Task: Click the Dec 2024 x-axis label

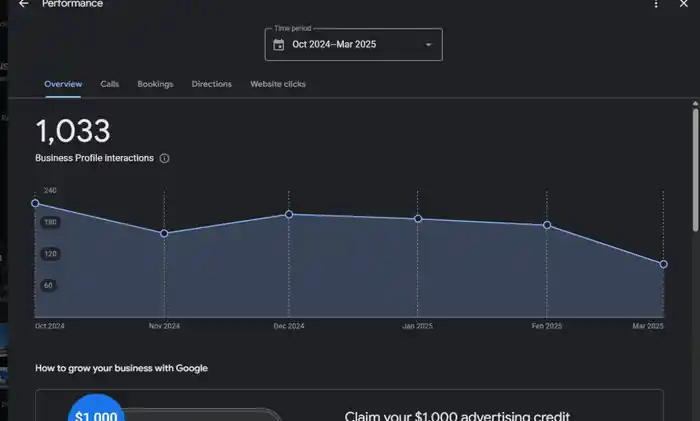Action: pos(289,326)
